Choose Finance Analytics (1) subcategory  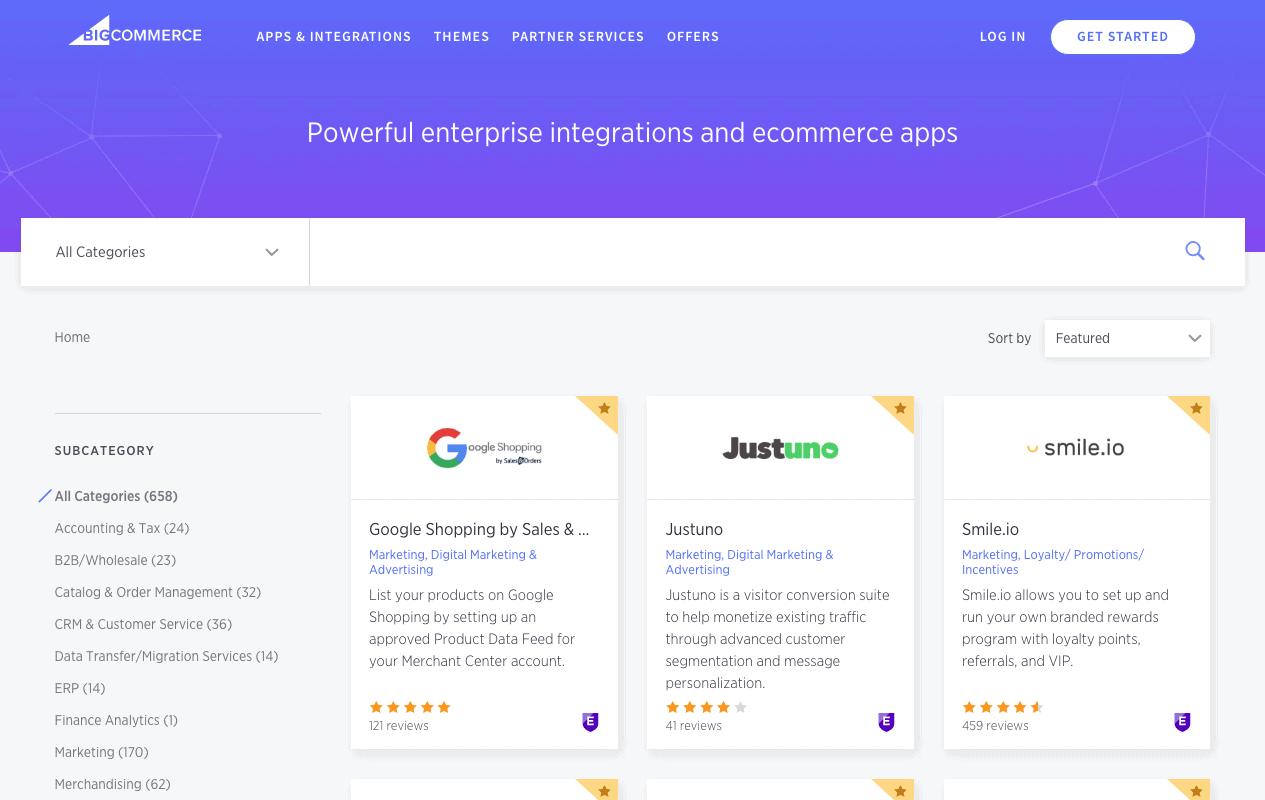tap(116, 720)
